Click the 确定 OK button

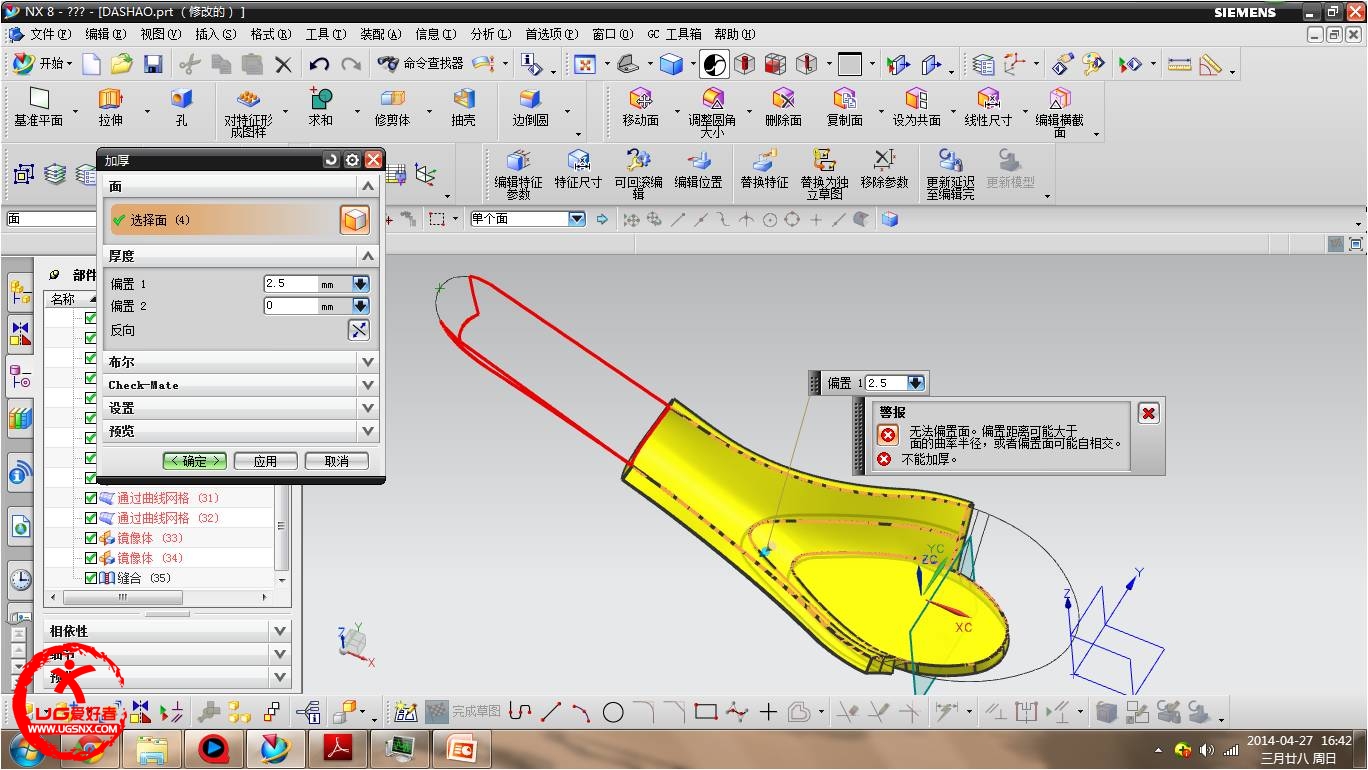pos(195,461)
